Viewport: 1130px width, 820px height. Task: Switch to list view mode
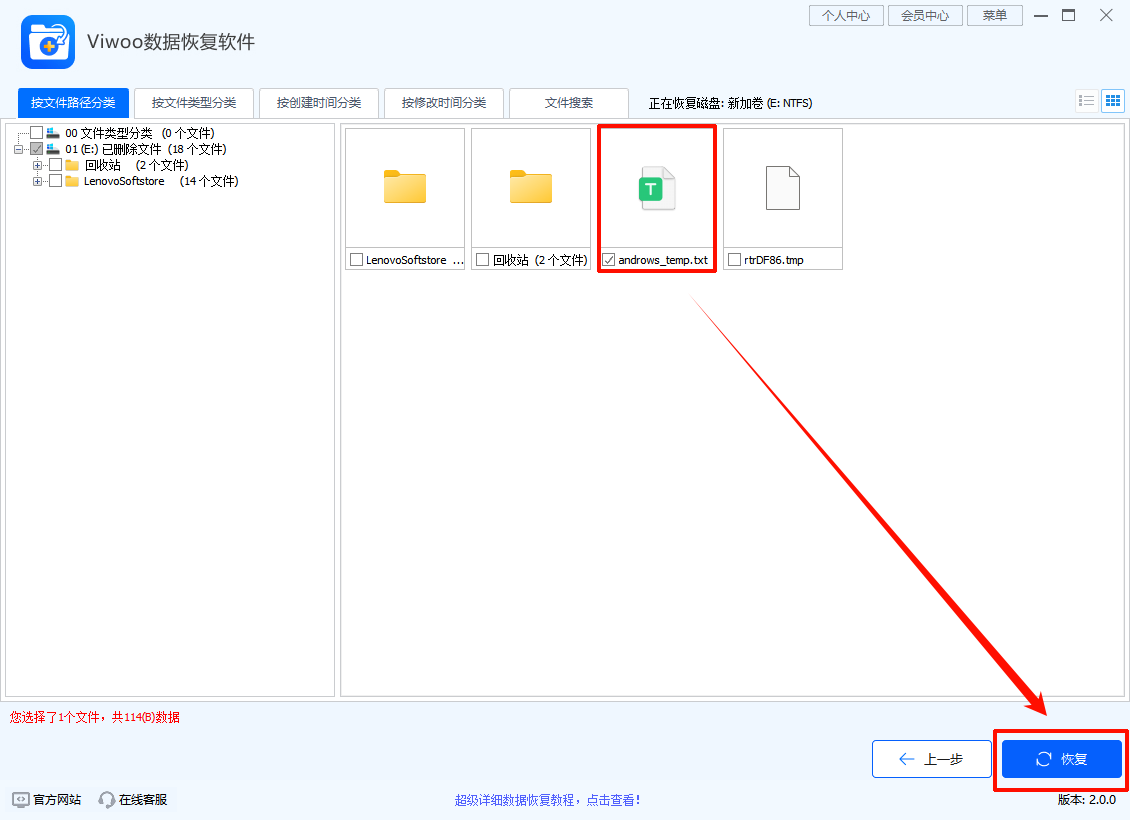(x=1086, y=101)
